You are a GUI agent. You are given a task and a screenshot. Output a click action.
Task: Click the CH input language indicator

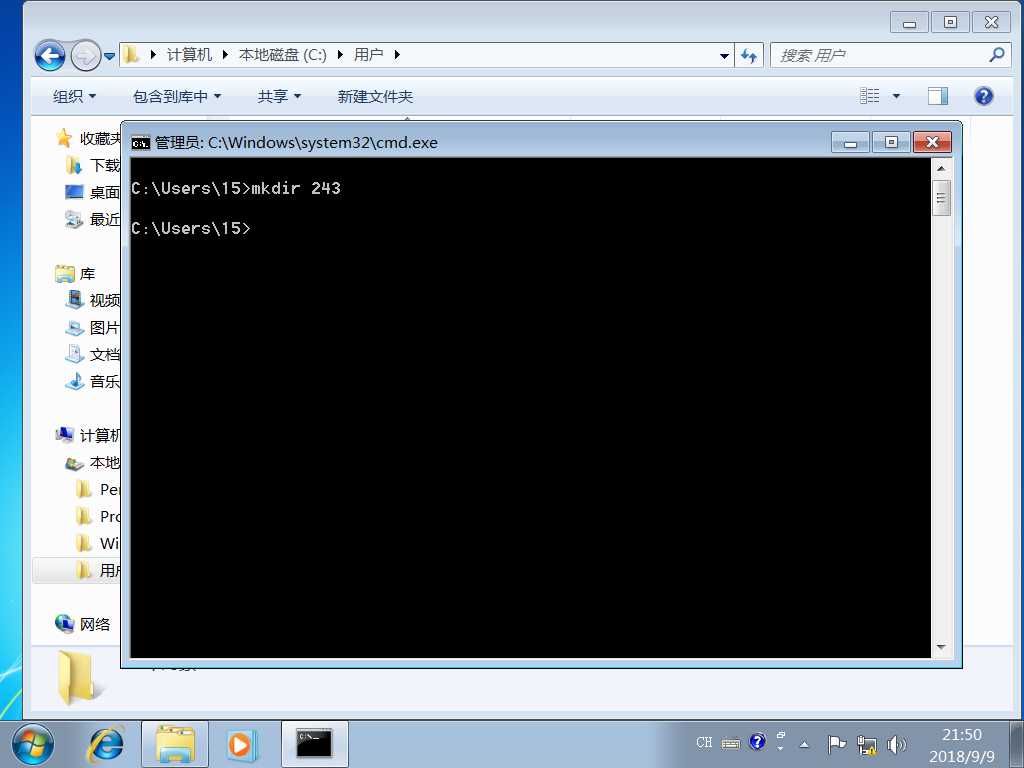coord(704,743)
